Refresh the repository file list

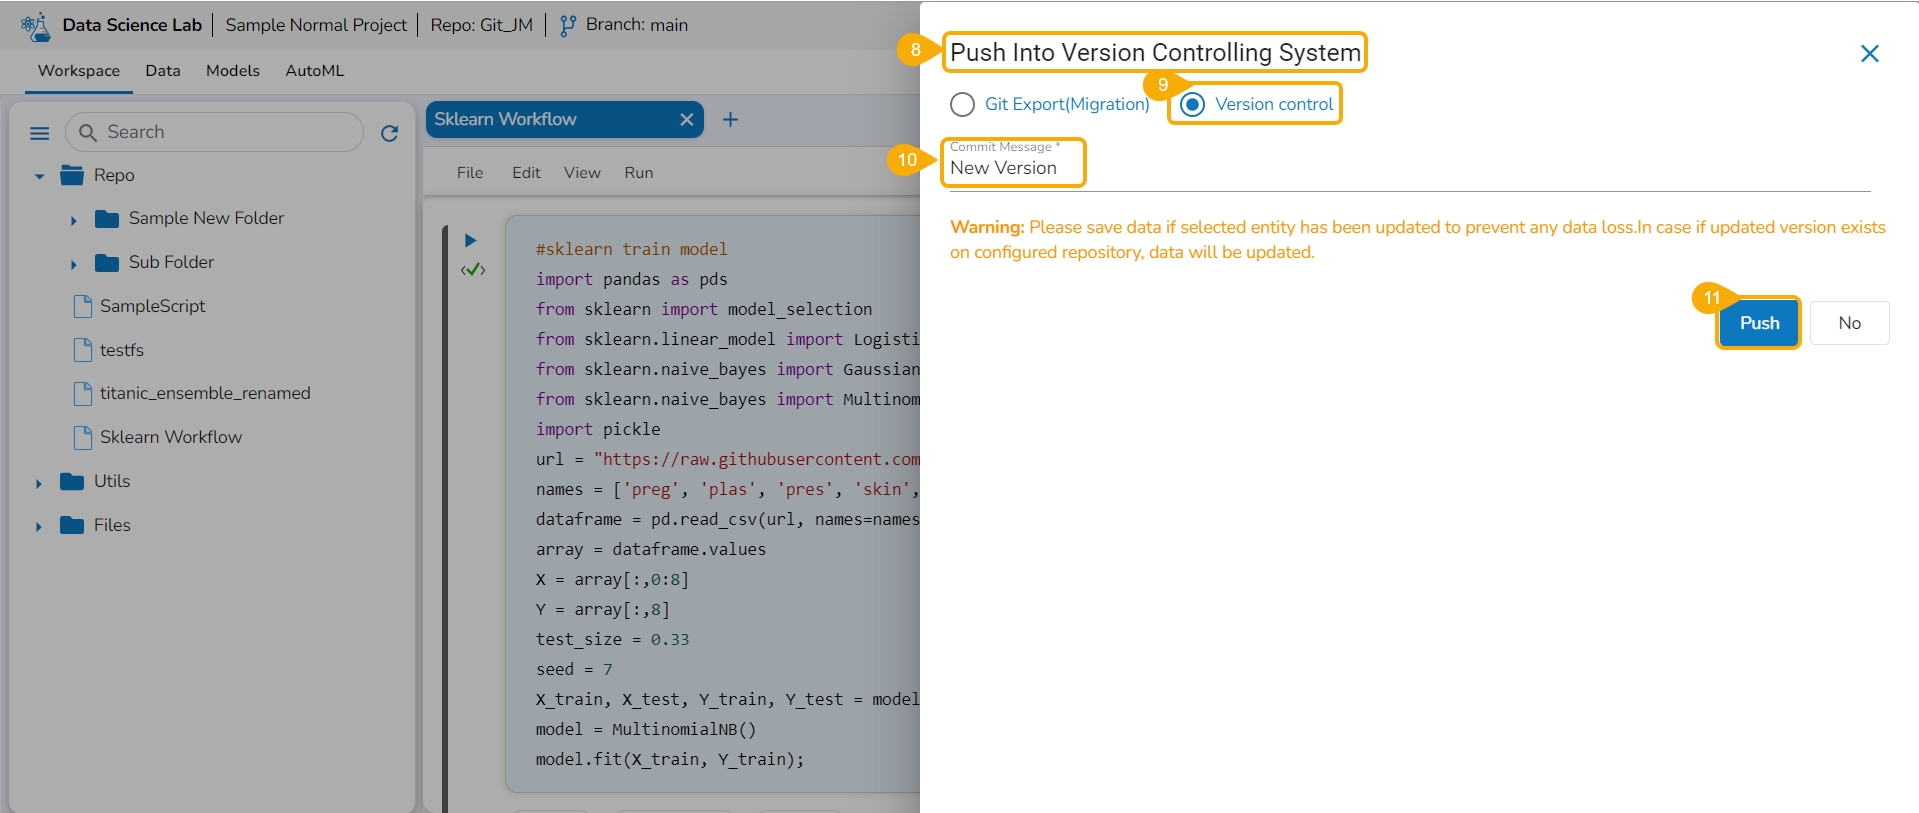point(390,133)
